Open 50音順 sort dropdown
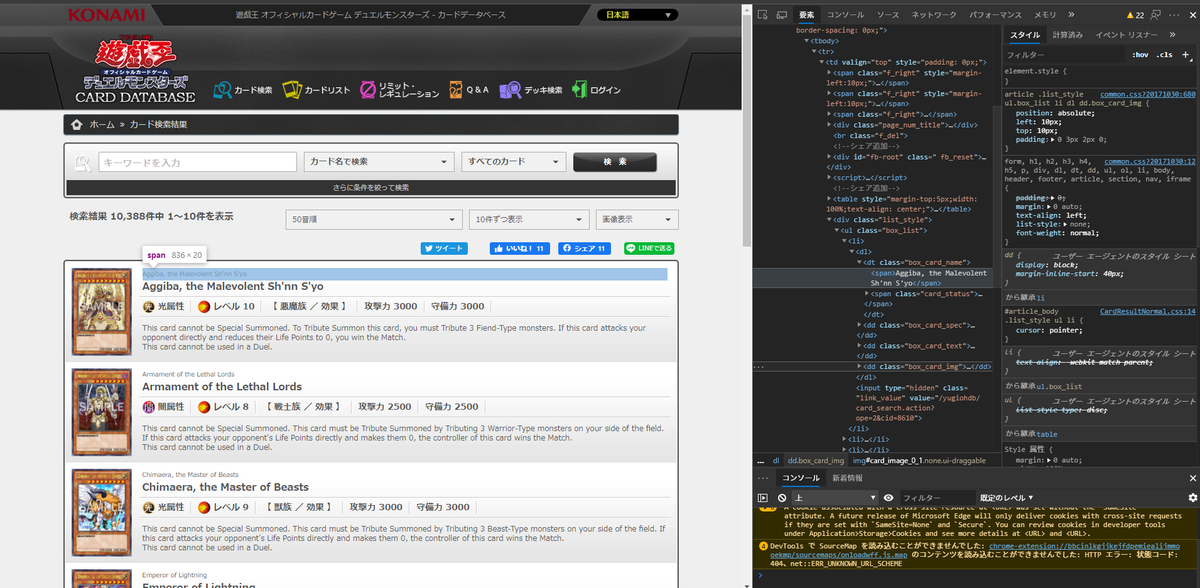Screen dimensions: 1200x588 click(x=373, y=219)
